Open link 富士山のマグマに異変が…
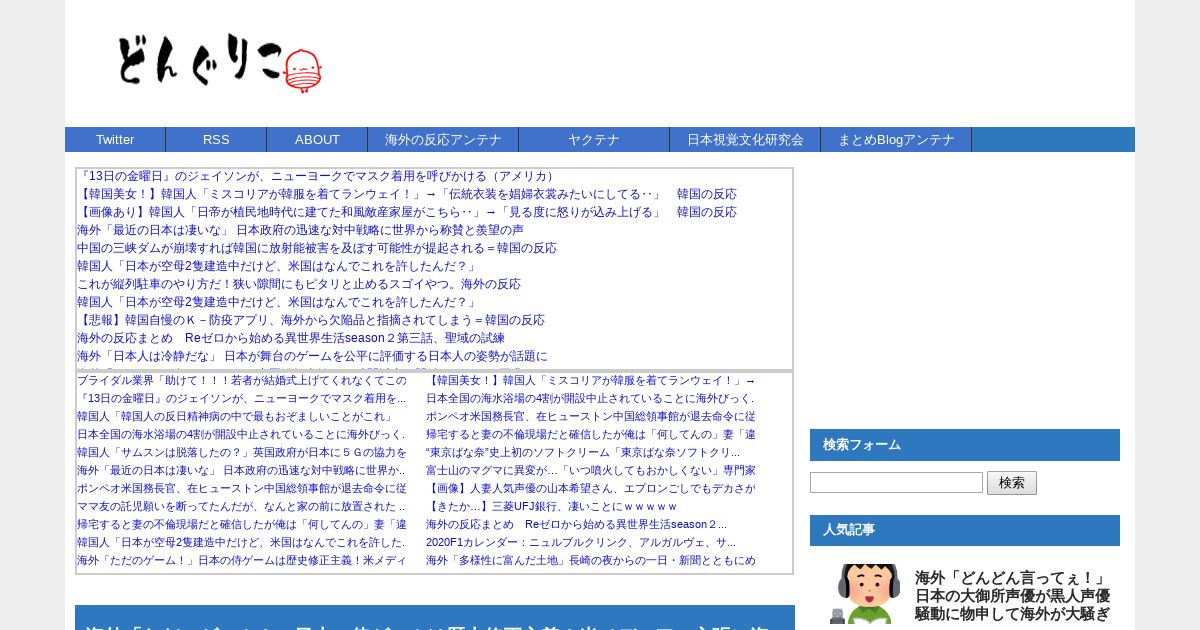 tap(591, 470)
